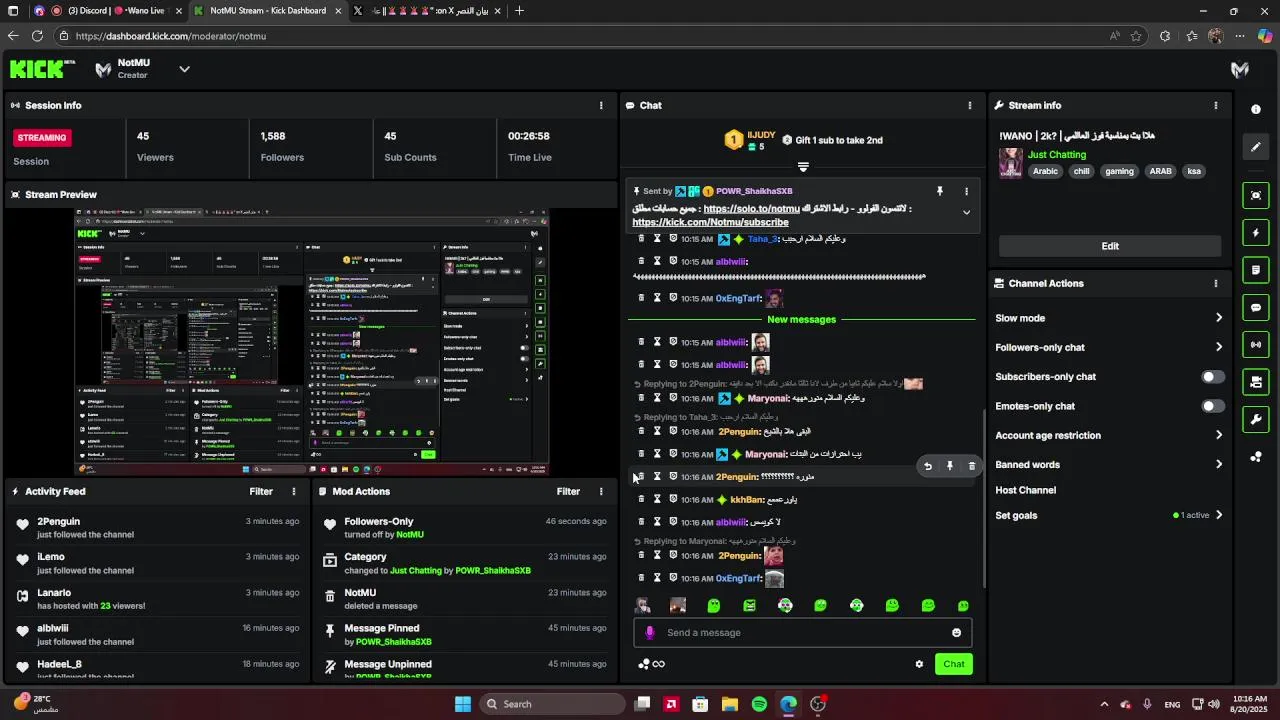Delete the highlighted 2Penguin message via trash icon

click(971, 466)
